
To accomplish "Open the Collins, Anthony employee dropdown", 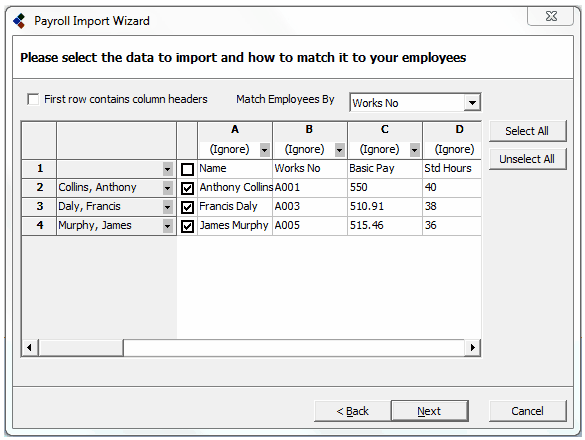I will 168,188.
